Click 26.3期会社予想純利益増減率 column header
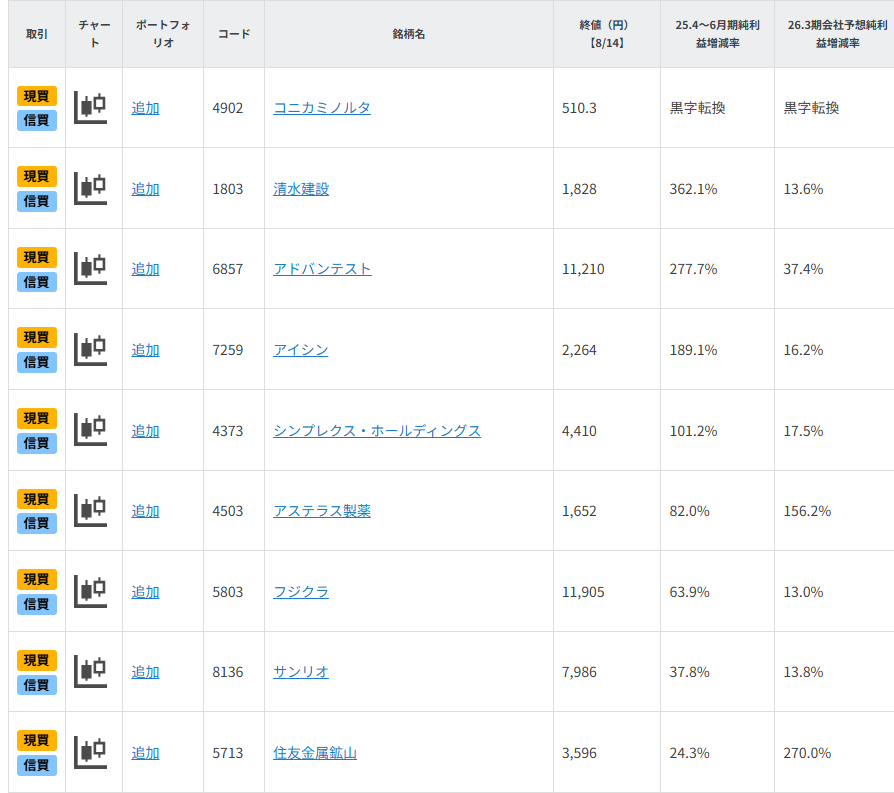The height and width of the screenshot is (793, 894). pos(835,34)
